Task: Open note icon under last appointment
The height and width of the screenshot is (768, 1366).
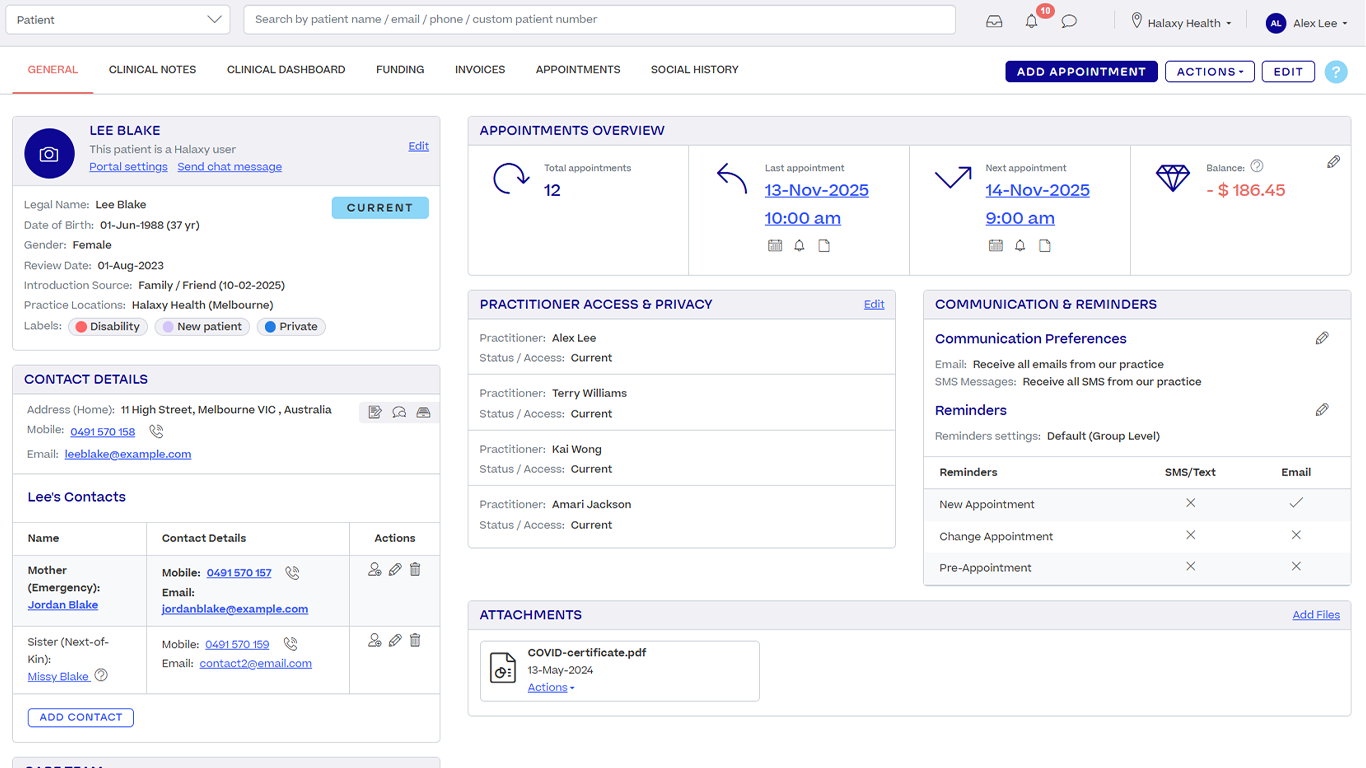Action: [x=824, y=246]
